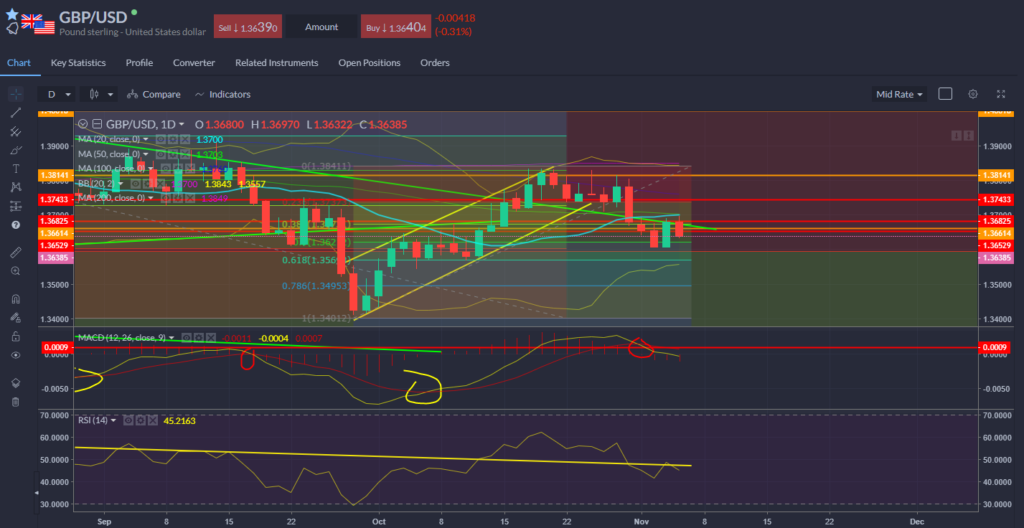Image resolution: width=1024 pixels, height=528 pixels.
Task: Expand the Mid Rate dropdown
Action: tap(899, 94)
